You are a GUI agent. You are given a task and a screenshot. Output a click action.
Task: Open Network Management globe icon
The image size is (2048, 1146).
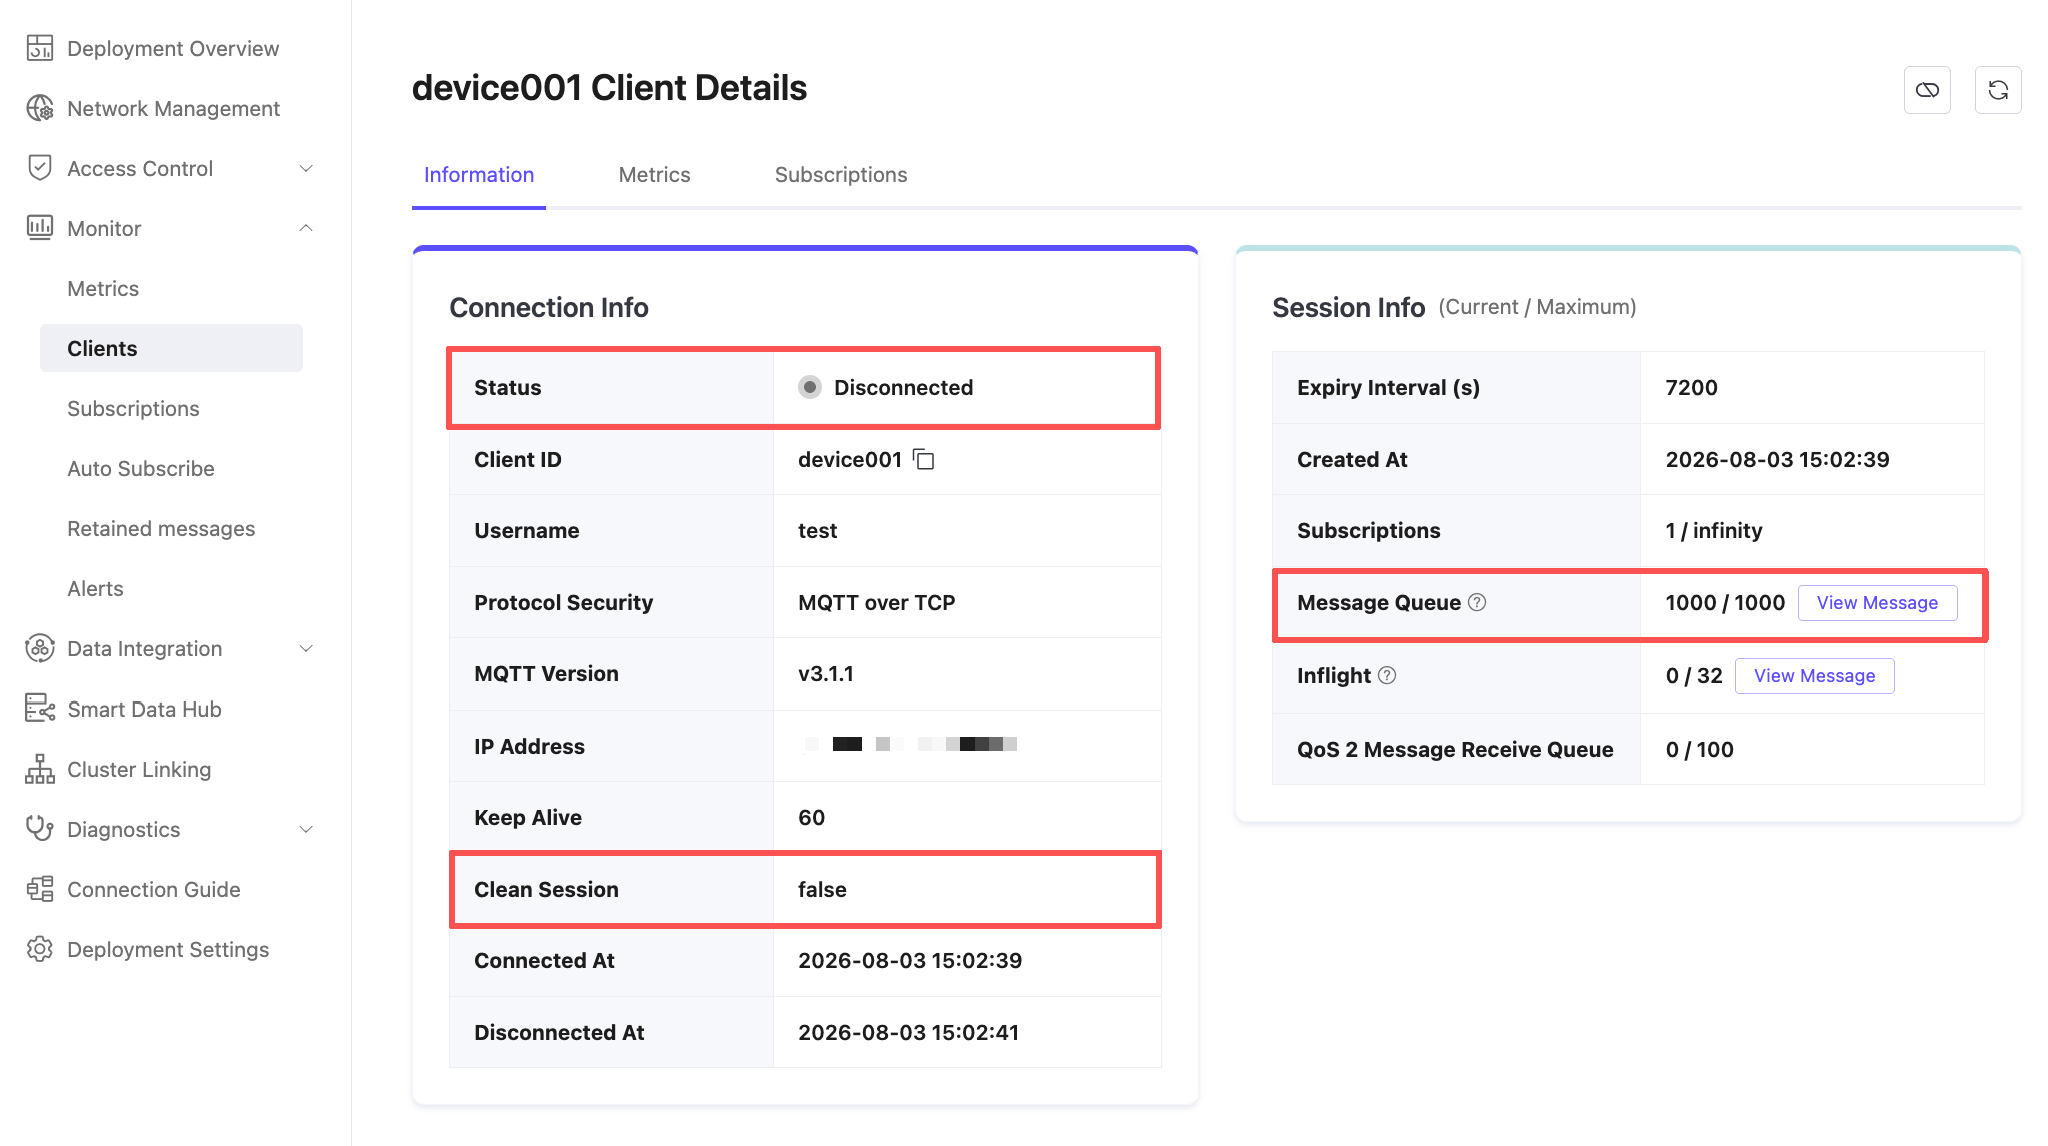(40, 108)
